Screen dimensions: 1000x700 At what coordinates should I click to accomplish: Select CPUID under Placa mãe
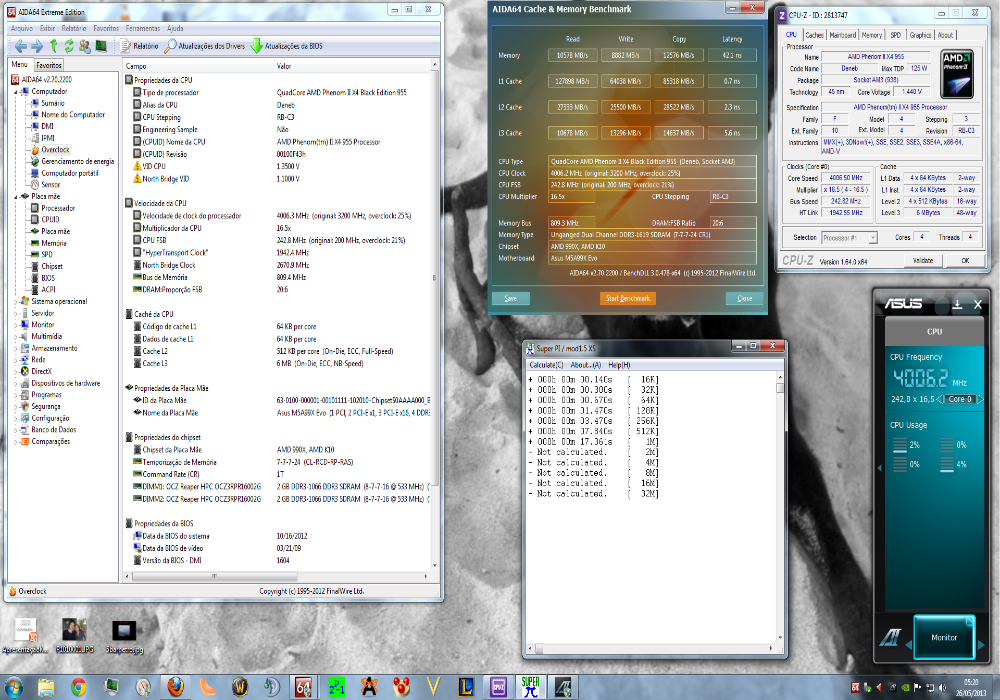point(50,219)
